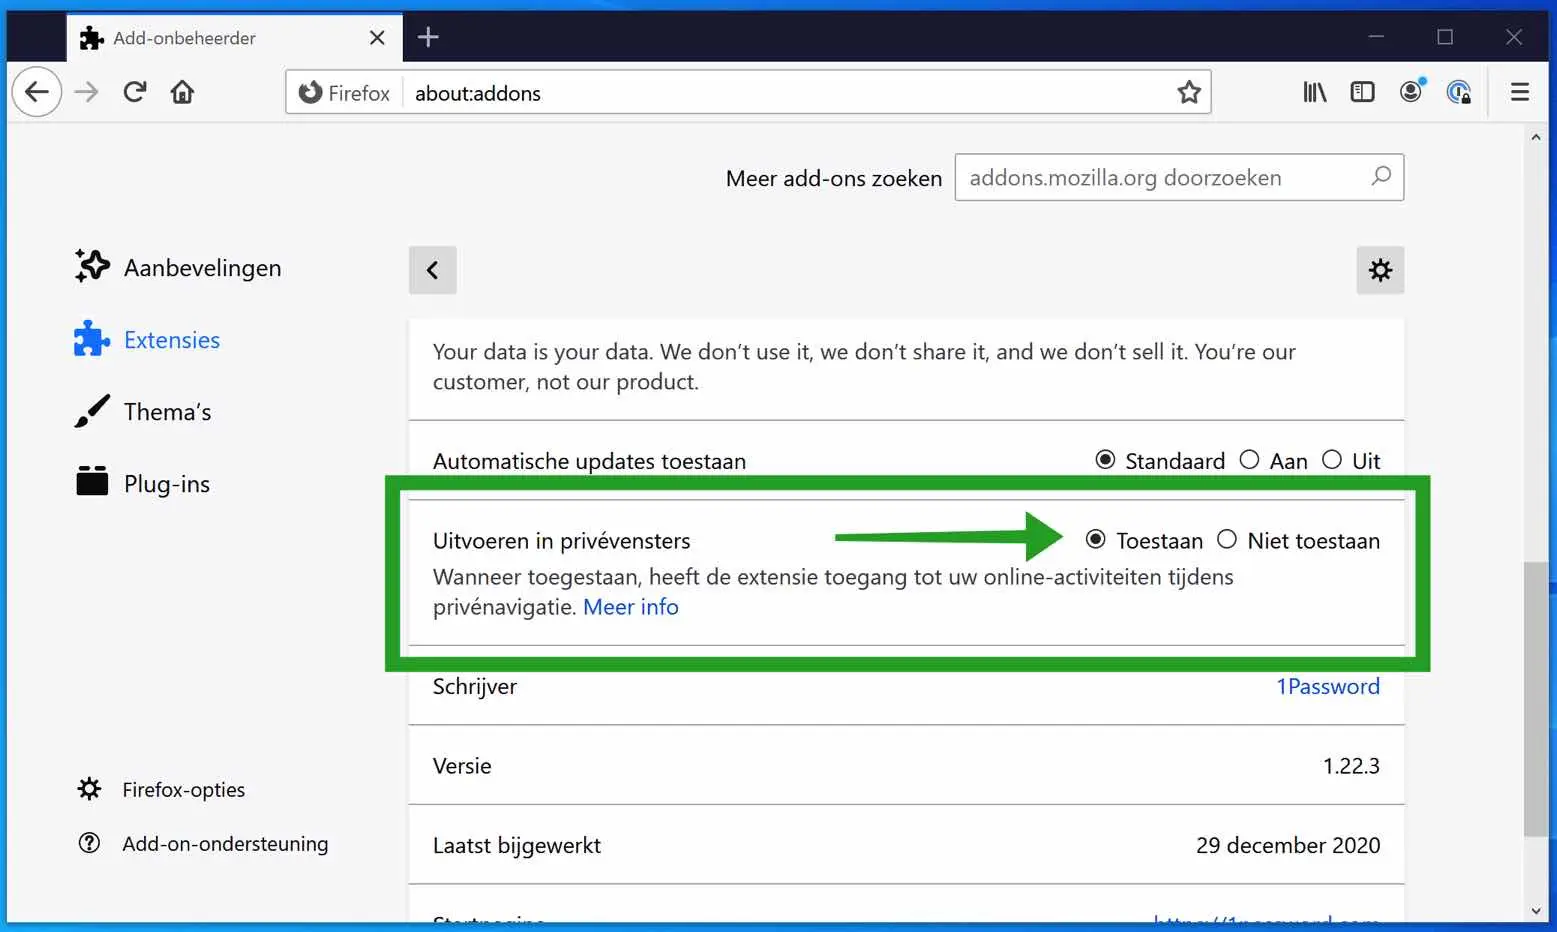Open the 1Password toolbar extension

pos(1459,92)
